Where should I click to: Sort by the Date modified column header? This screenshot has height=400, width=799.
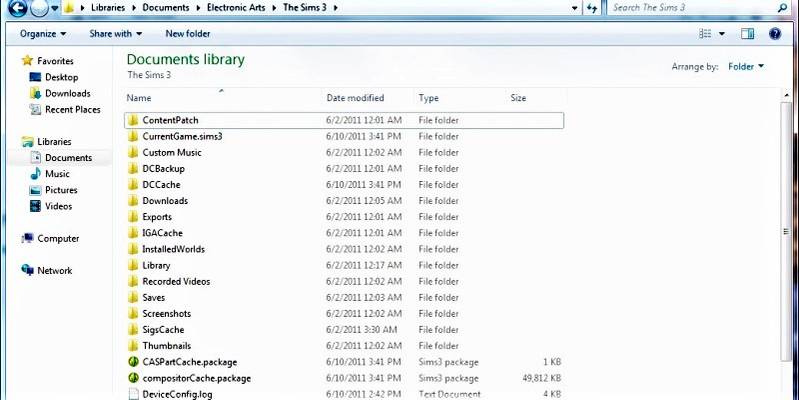click(355, 98)
